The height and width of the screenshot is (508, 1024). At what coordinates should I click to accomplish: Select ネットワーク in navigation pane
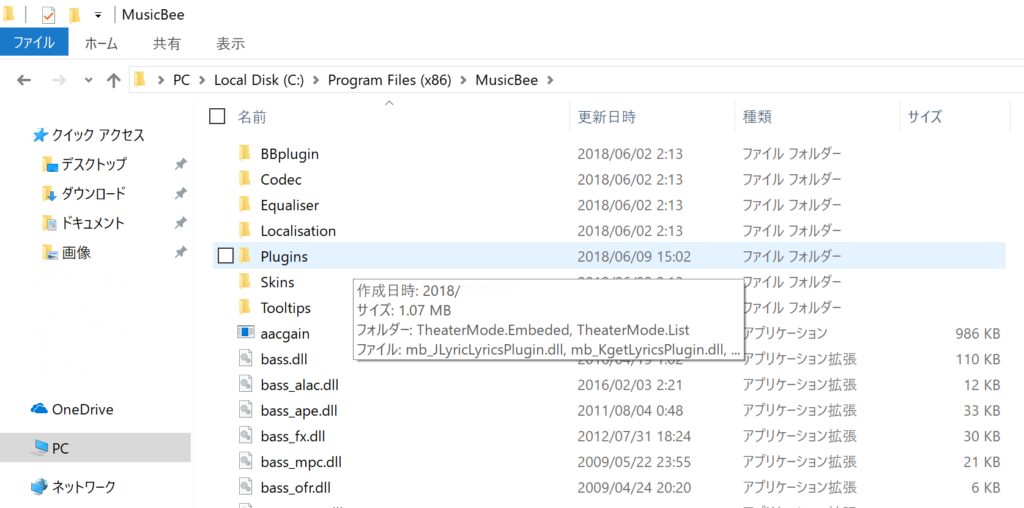click(84, 486)
